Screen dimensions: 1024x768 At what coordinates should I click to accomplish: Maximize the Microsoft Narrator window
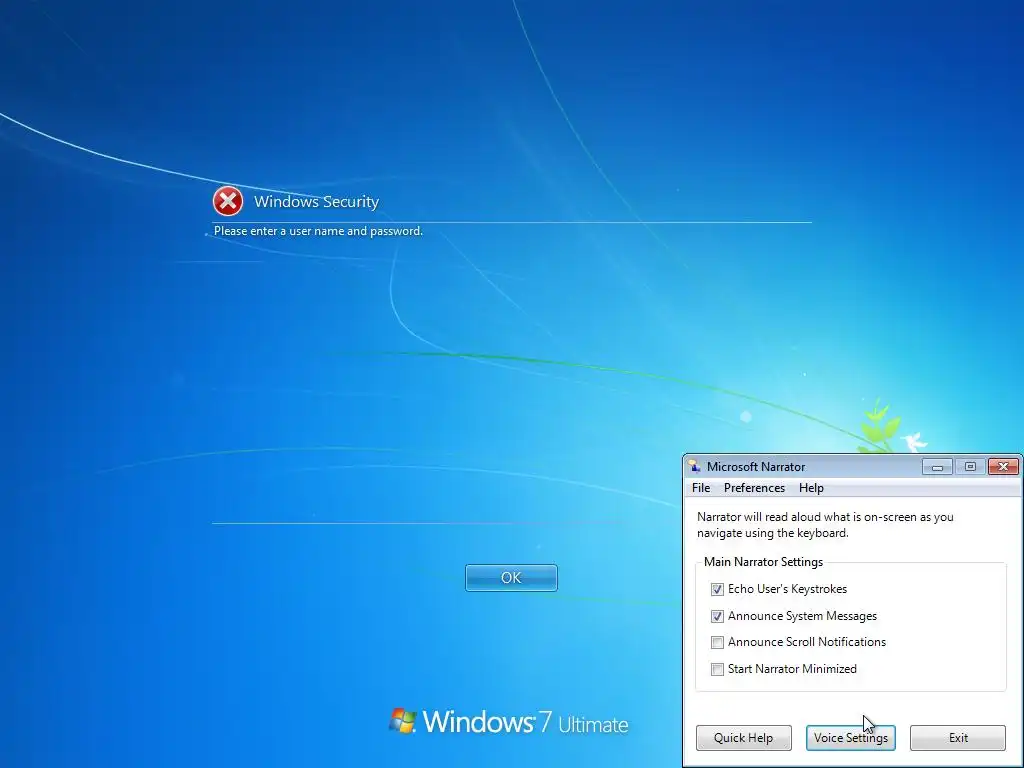click(970, 466)
